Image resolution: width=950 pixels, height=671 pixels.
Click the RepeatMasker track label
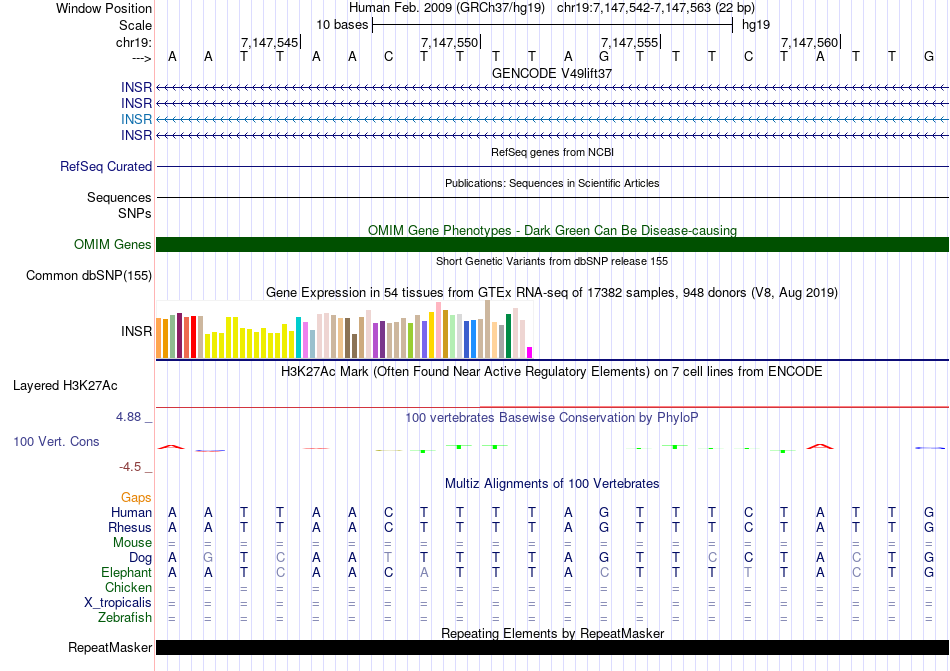(109, 648)
